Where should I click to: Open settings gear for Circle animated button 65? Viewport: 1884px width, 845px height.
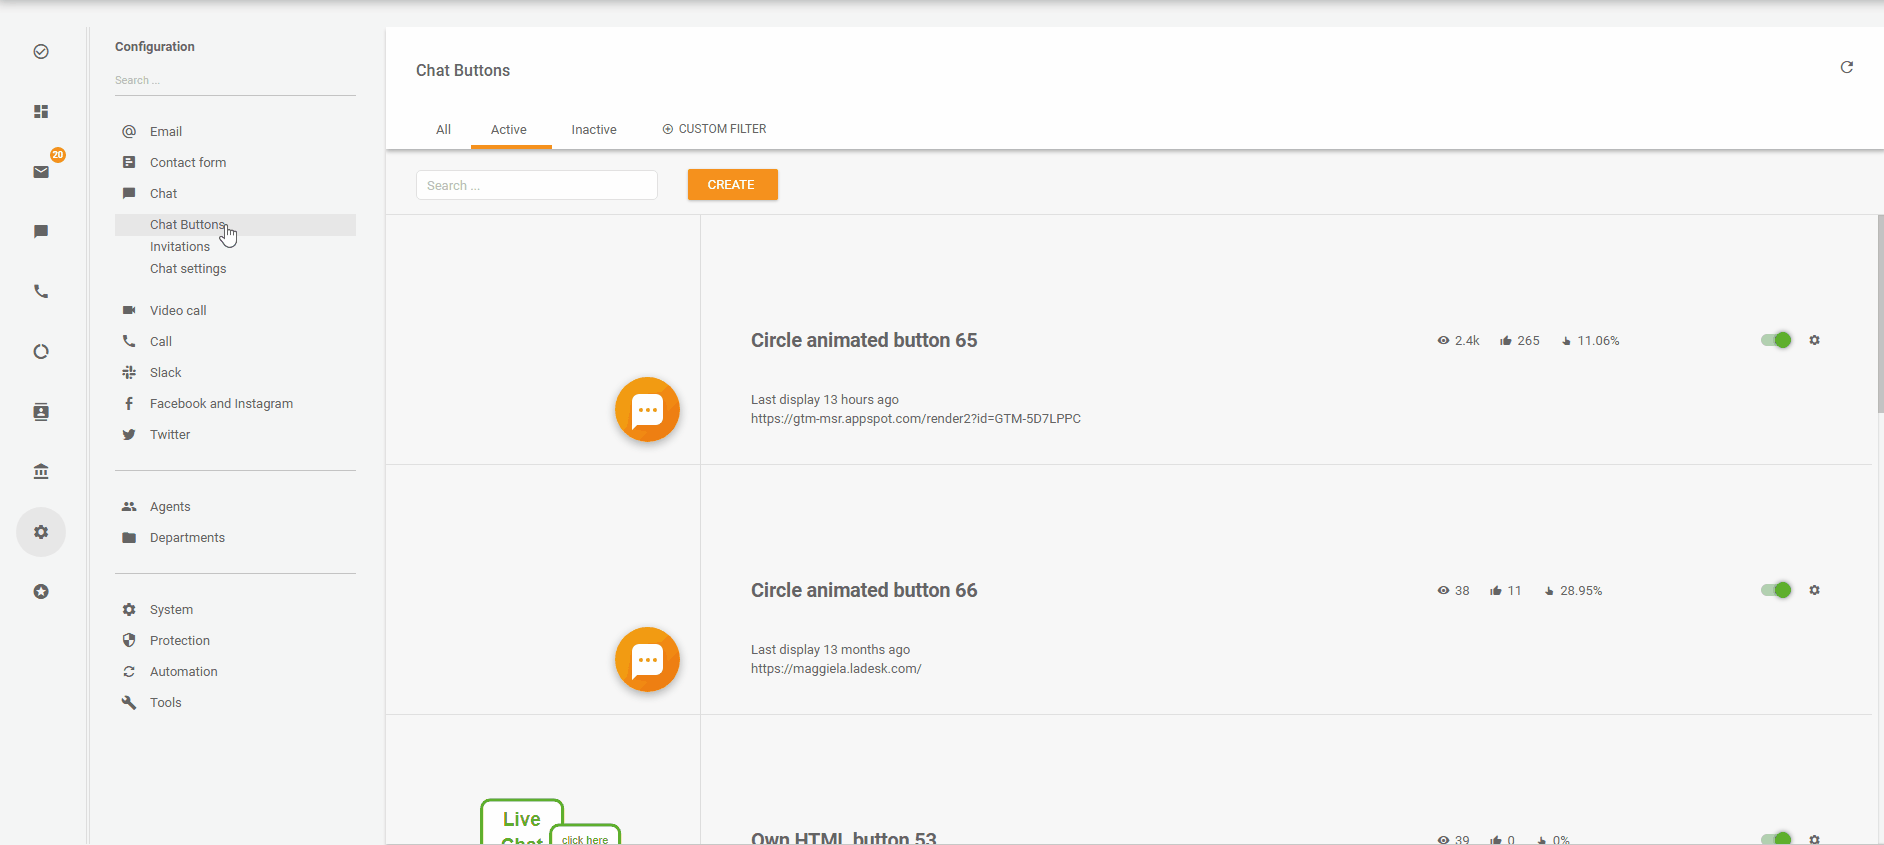click(1814, 341)
